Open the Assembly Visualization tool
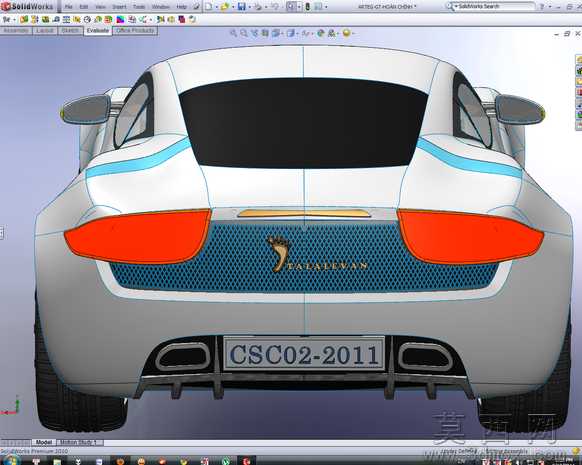 pyautogui.click(x=98, y=19)
